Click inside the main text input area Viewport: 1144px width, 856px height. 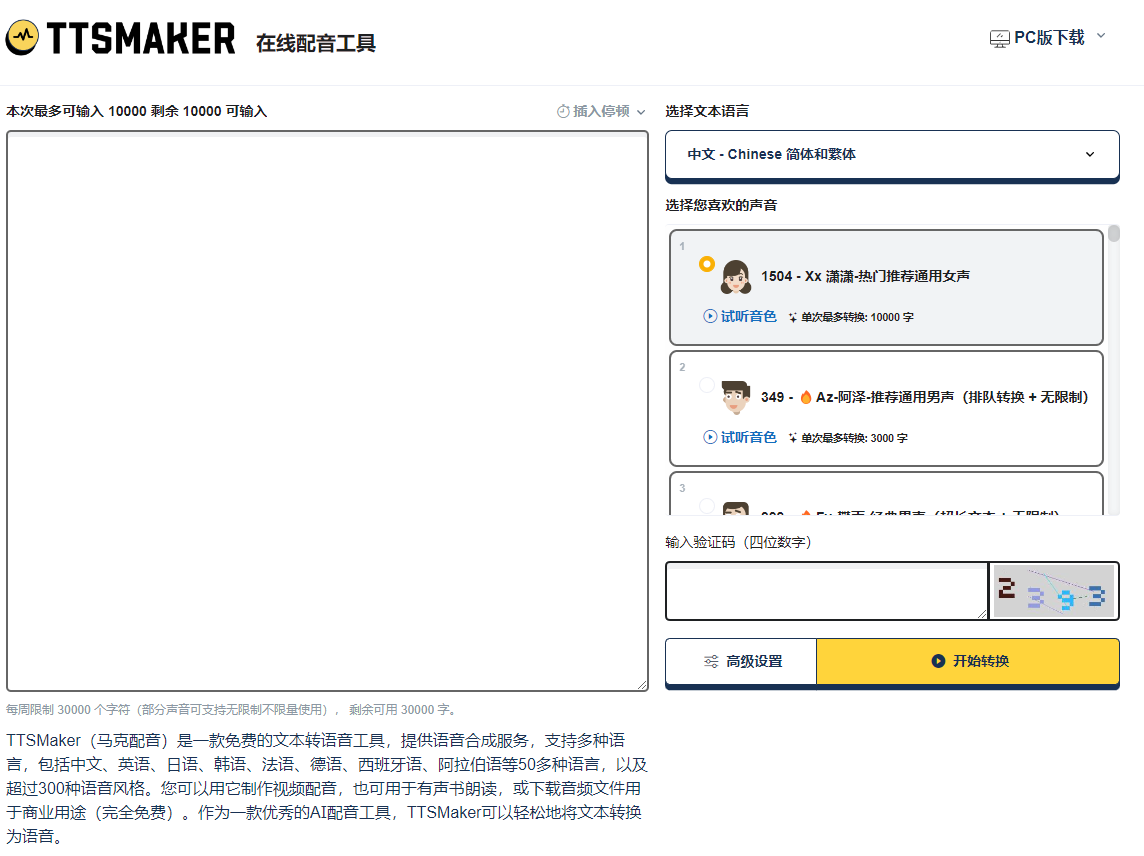pyautogui.click(x=327, y=411)
